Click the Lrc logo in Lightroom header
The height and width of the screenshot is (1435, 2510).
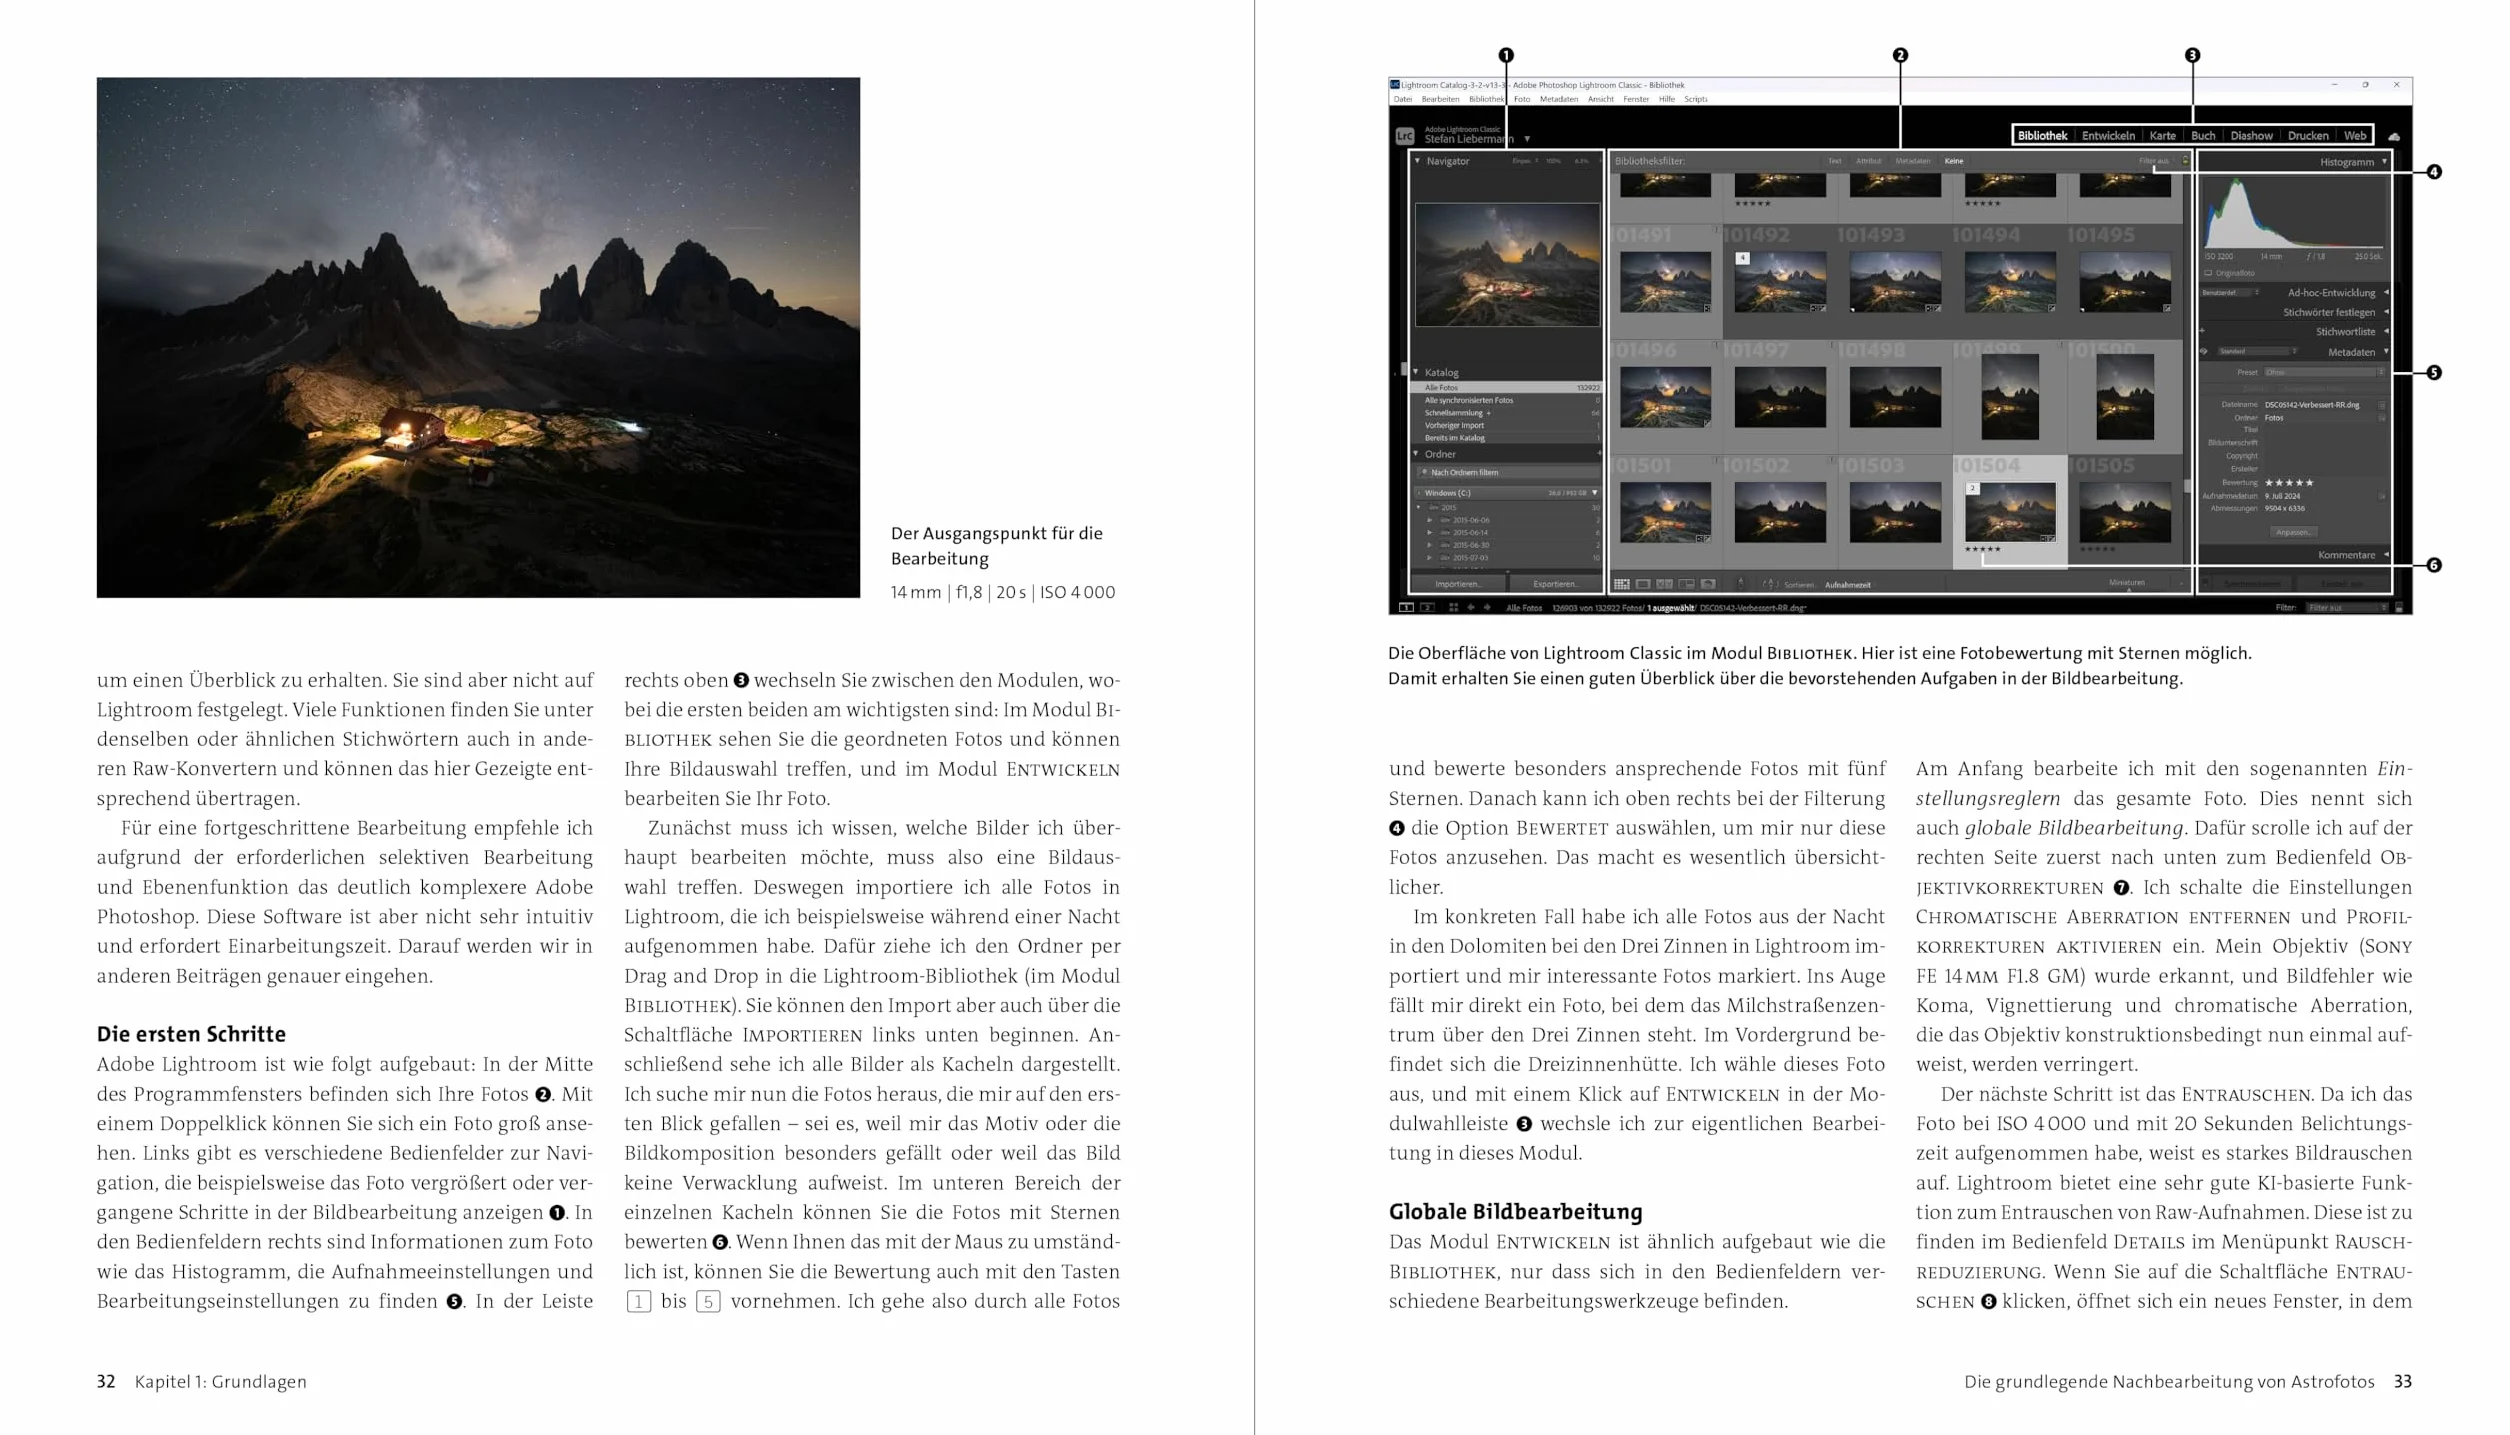1405,136
